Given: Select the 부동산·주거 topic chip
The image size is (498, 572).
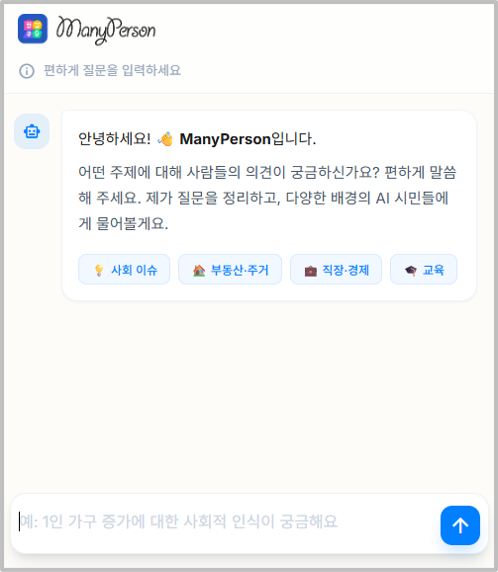Looking at the screenshot, I should [x=230, y=270].
